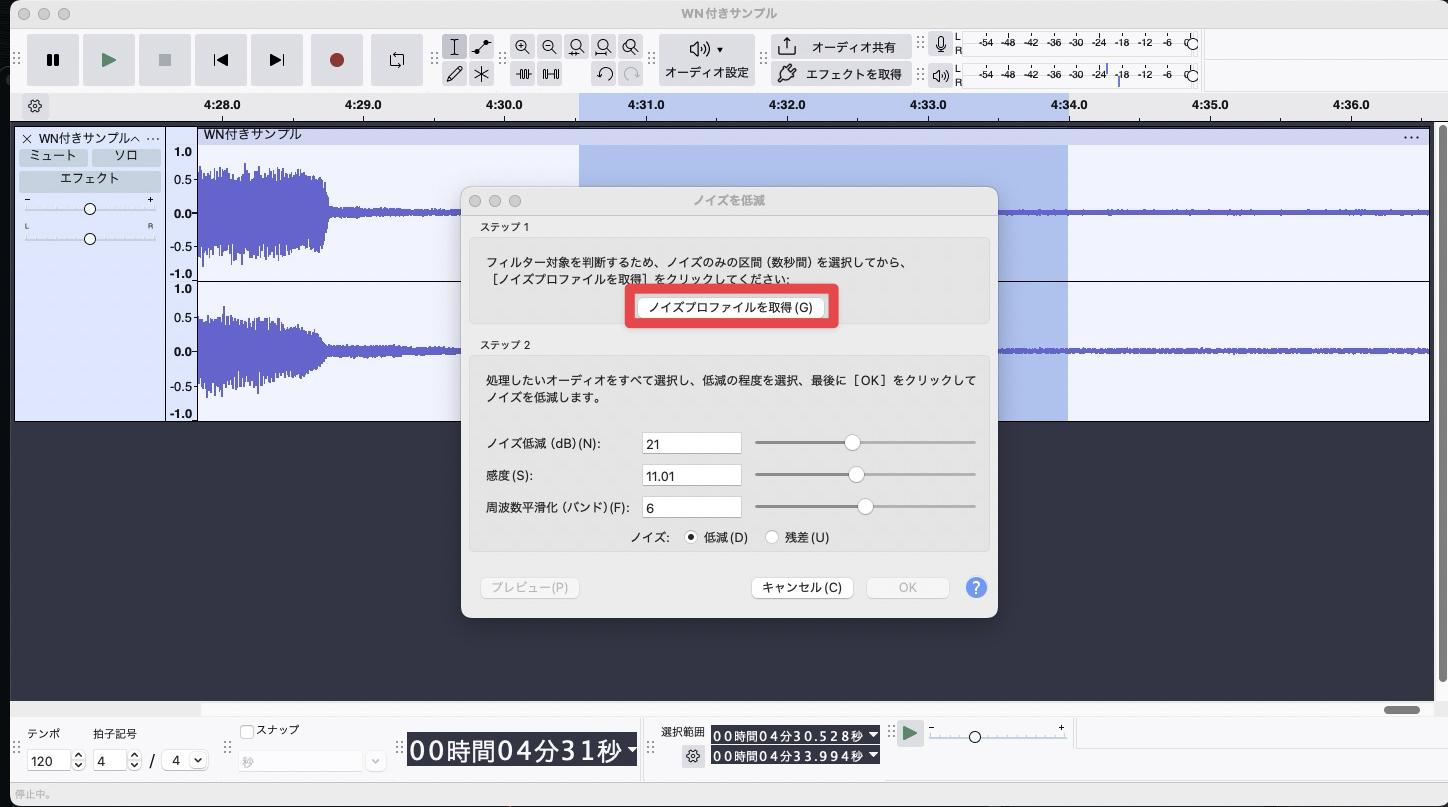Select the Draw pencil tool
The height and width of the screenshot is (807, 1448).
click(454, 74)
